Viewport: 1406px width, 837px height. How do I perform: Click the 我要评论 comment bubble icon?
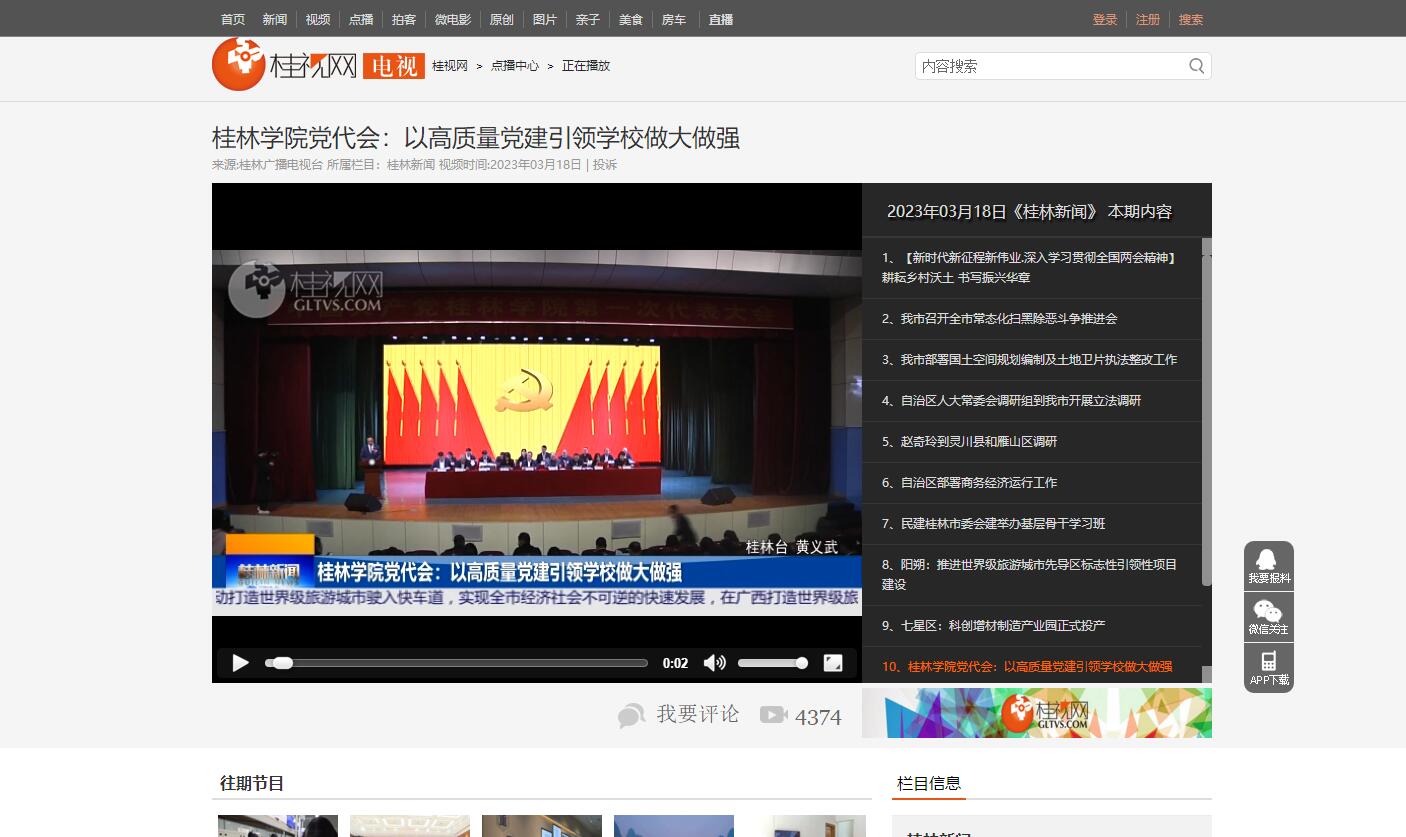tap(631, 715)
